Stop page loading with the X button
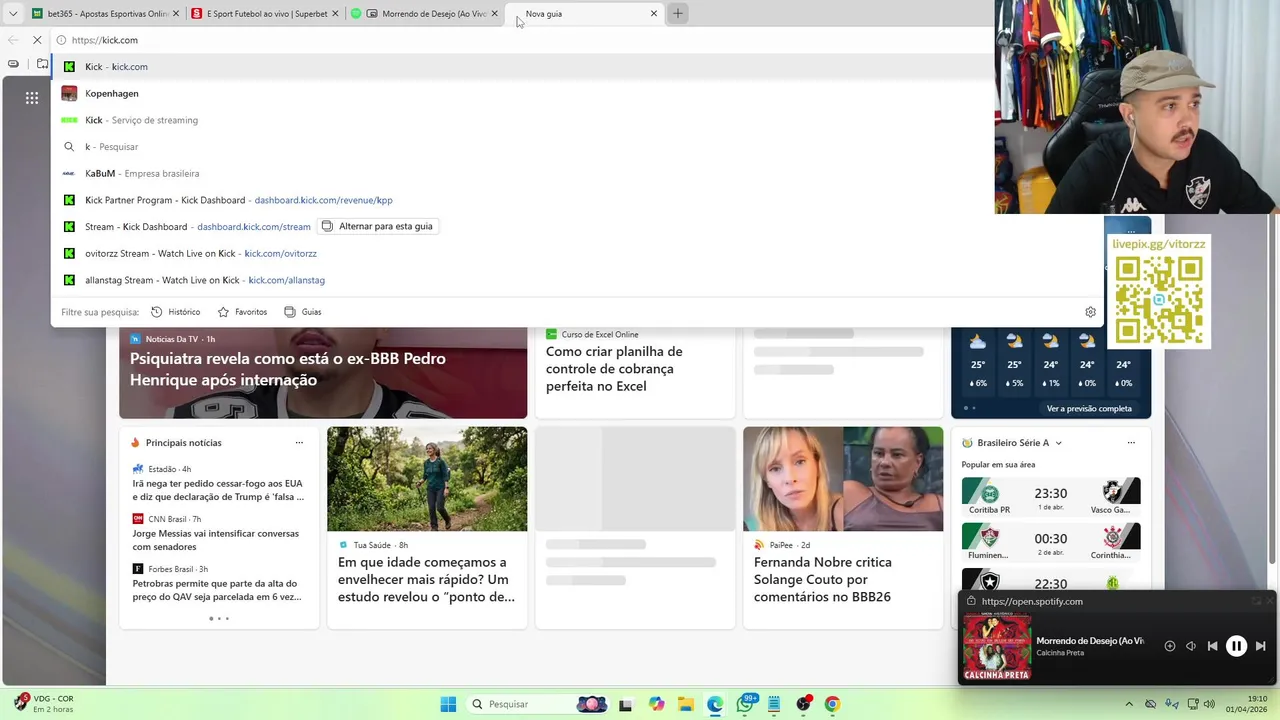Image resolution: width=1280 pixels, height=720 pixels. 37,40
